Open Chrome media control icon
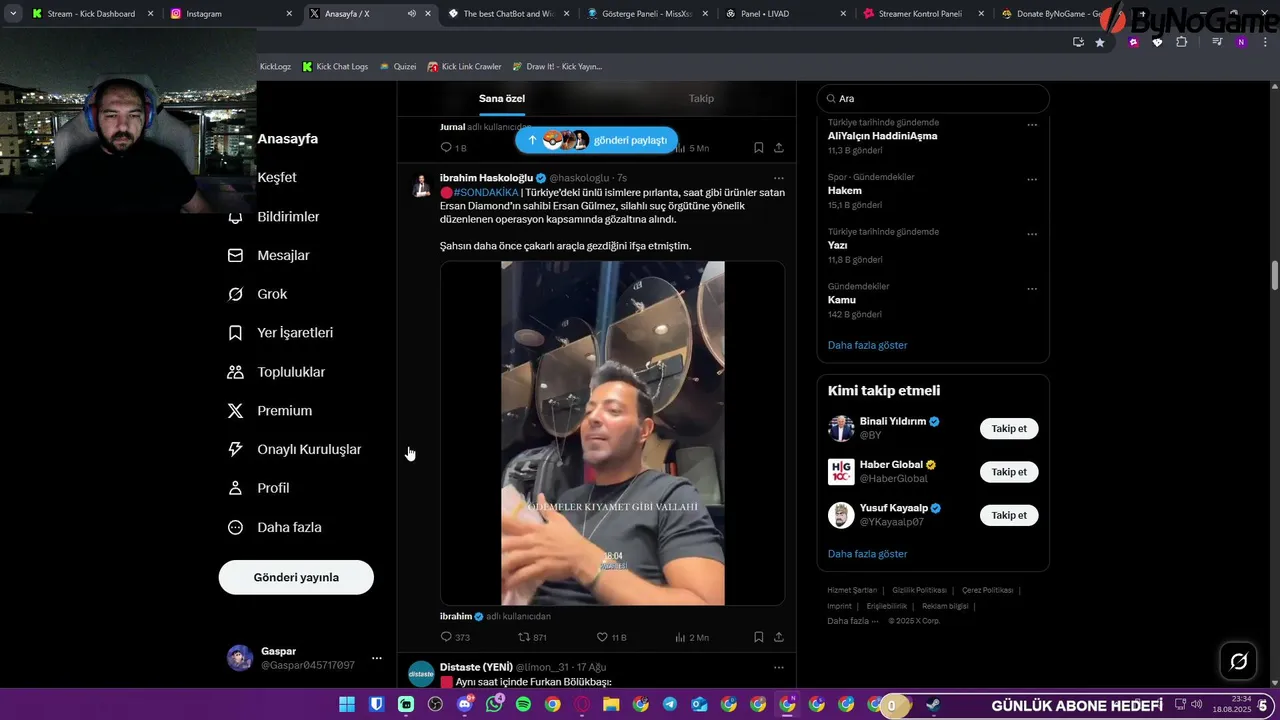1280x720 pixels. [x=1217, y=42]
